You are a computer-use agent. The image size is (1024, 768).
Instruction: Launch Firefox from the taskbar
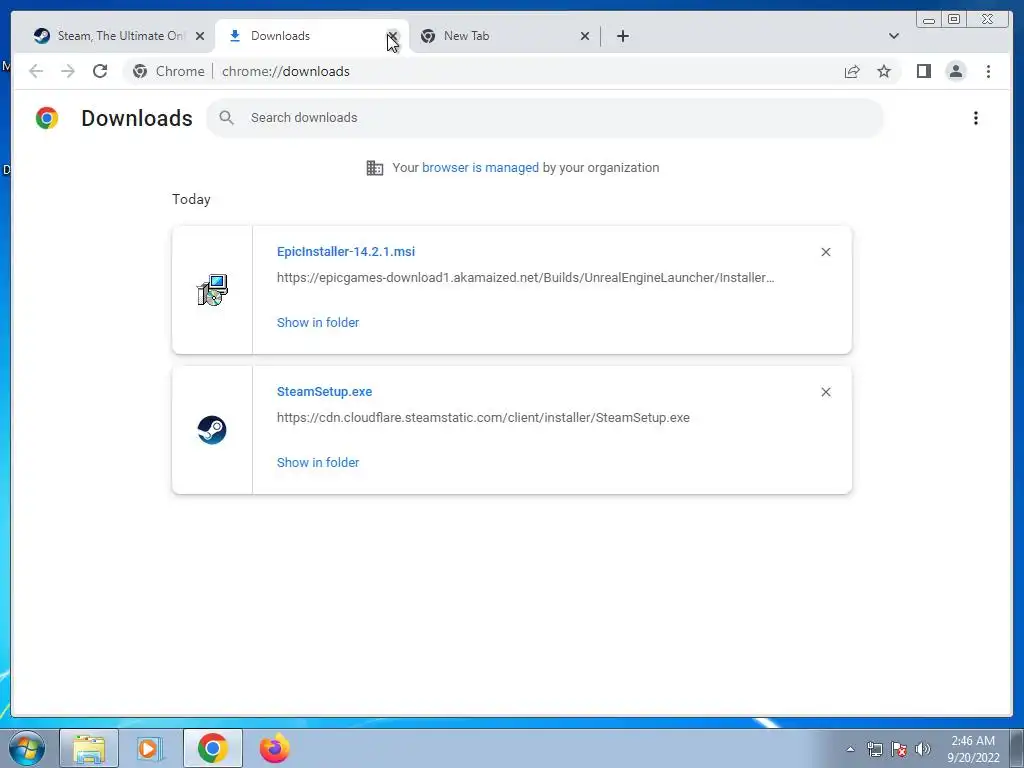pyautogui.click(x=274, y=748)
